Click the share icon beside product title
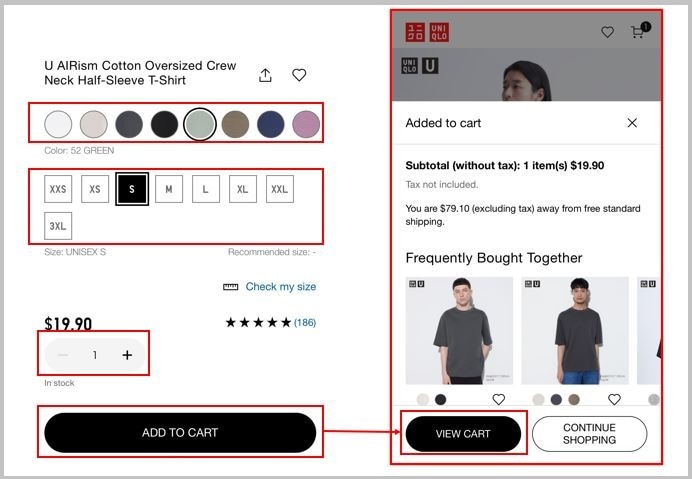 (265, 75)
